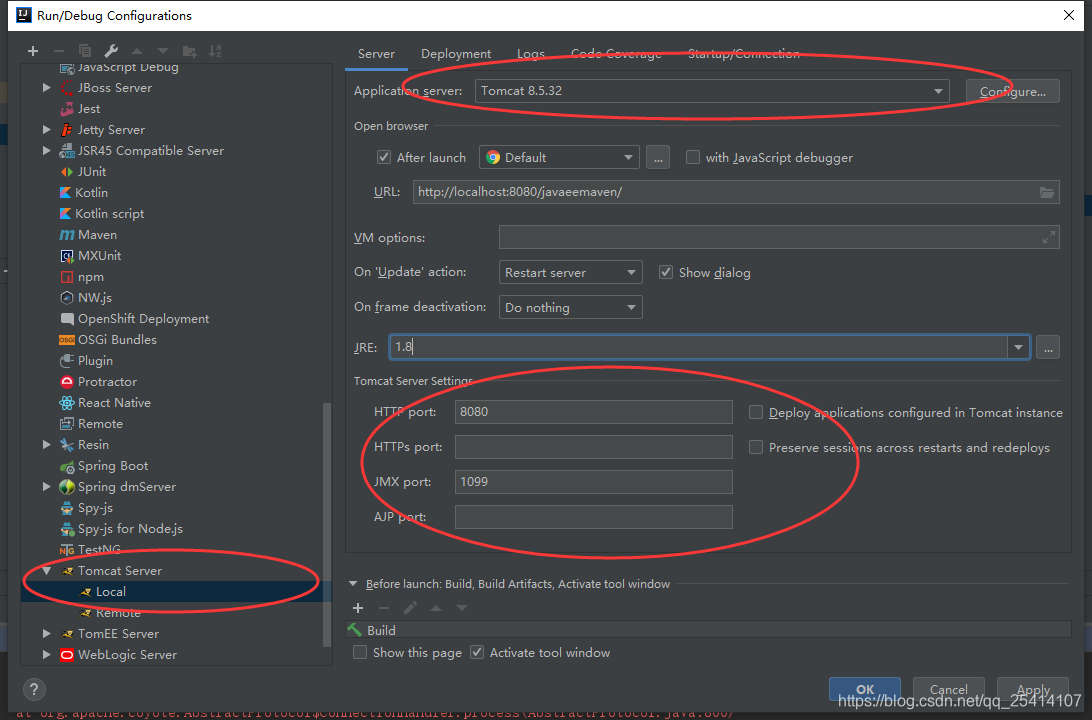The height and width of the screenshot is (720, 1092).
Task: Select Build task in before launch list
Action: [x=708, y=630]
